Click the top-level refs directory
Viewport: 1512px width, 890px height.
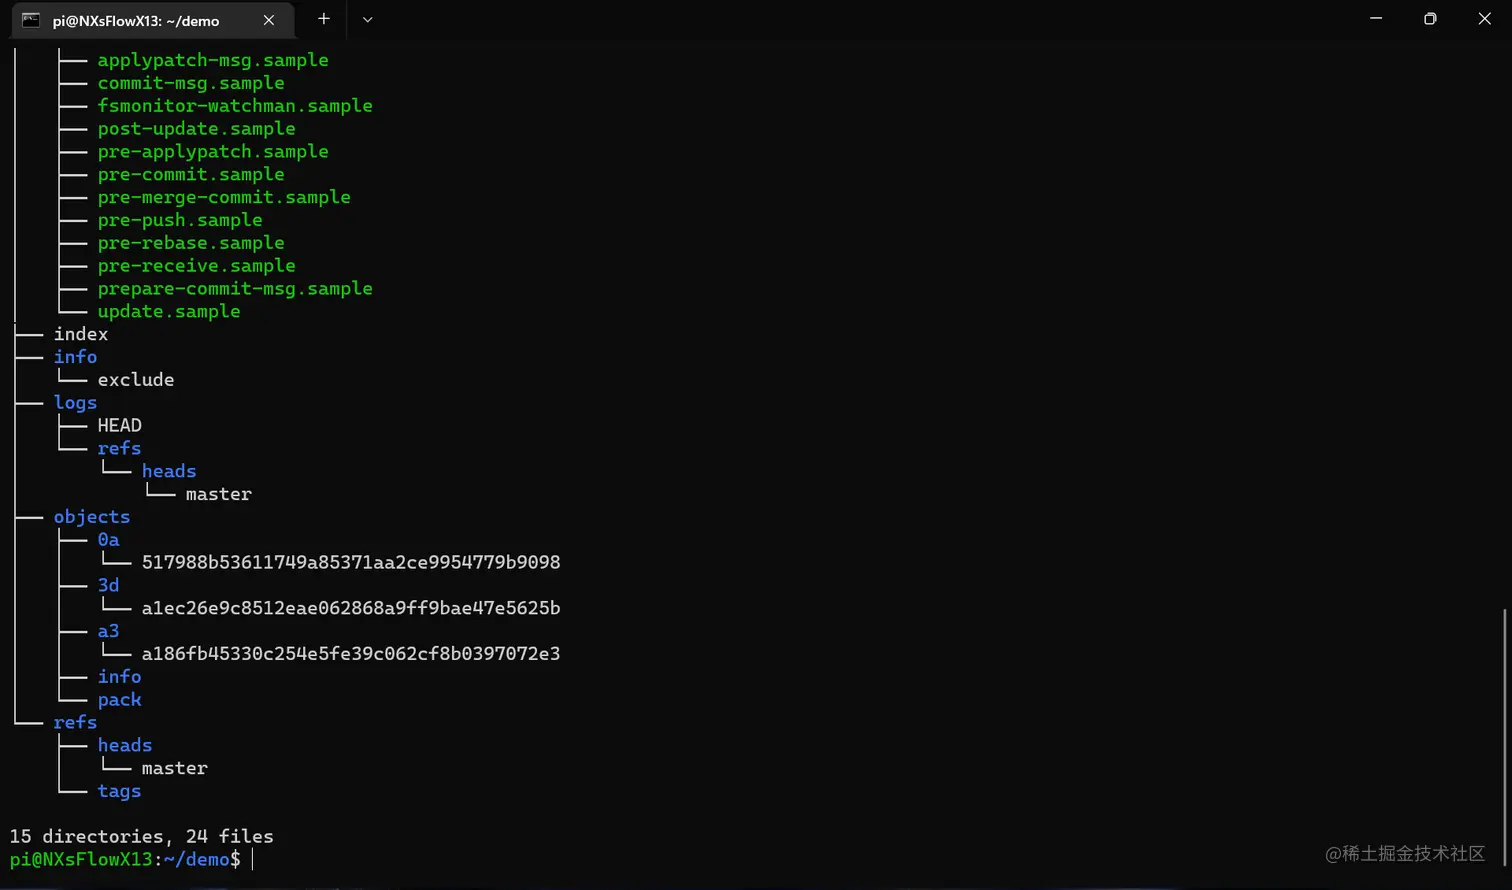point(76,722)
